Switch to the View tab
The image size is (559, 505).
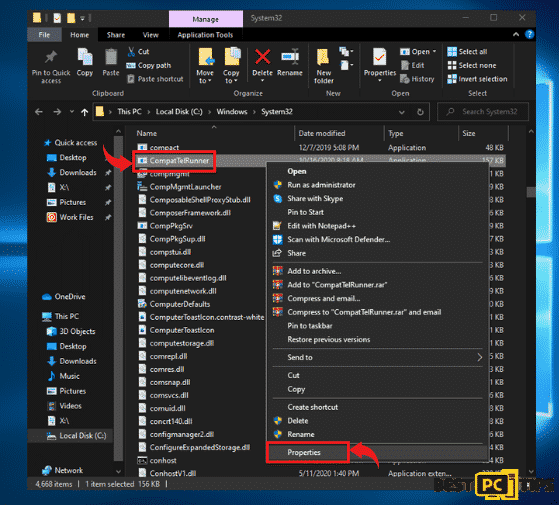150,35
